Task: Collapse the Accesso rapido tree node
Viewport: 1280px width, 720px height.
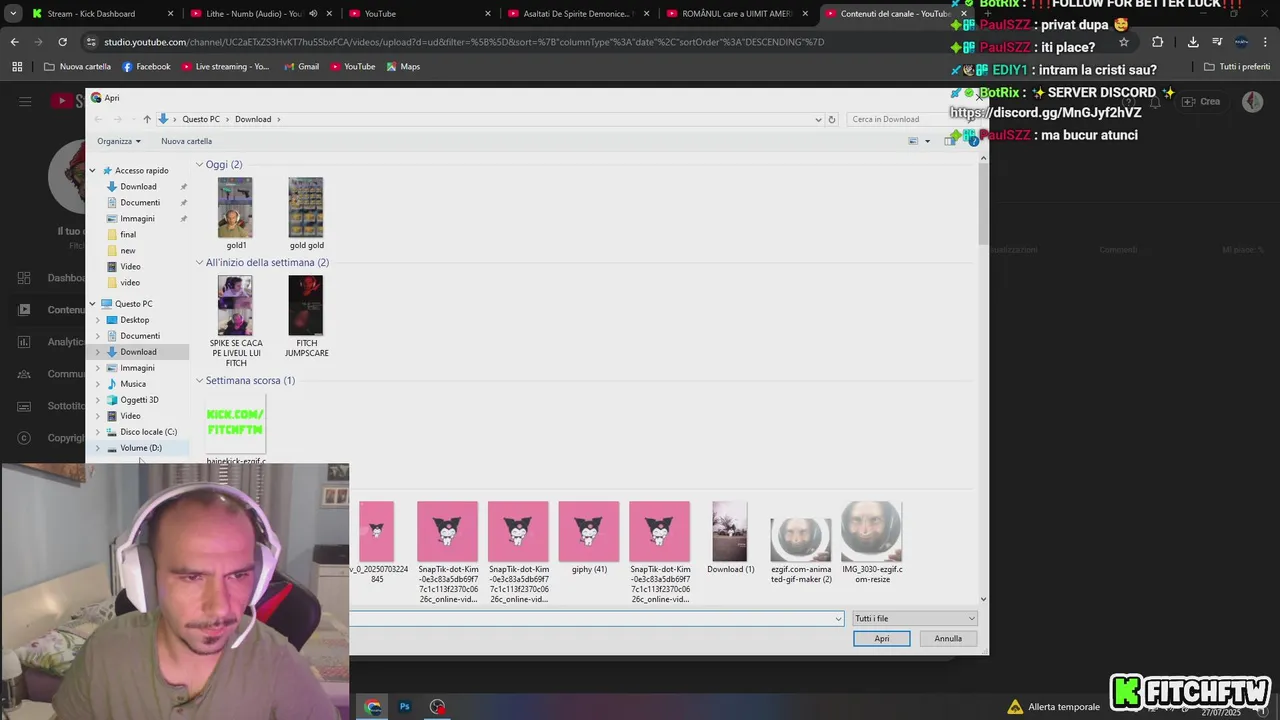Action: (93, 170)
